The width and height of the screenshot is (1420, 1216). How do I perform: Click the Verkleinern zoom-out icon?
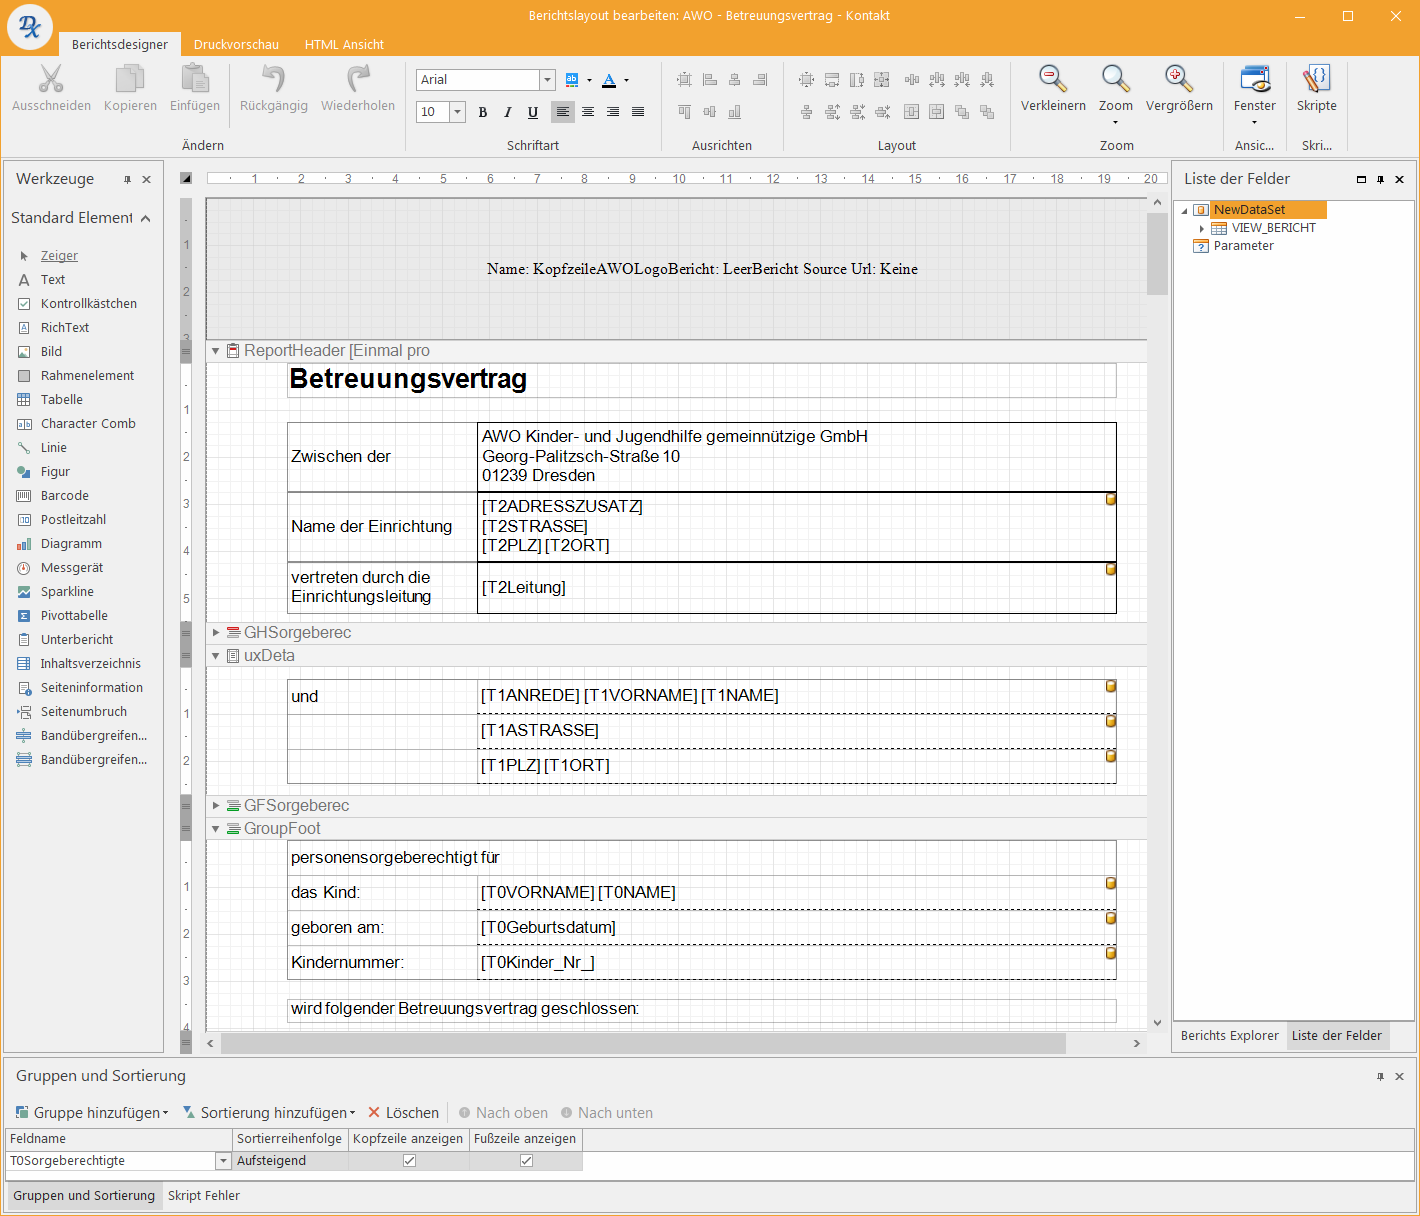[x=1053, y=79]
